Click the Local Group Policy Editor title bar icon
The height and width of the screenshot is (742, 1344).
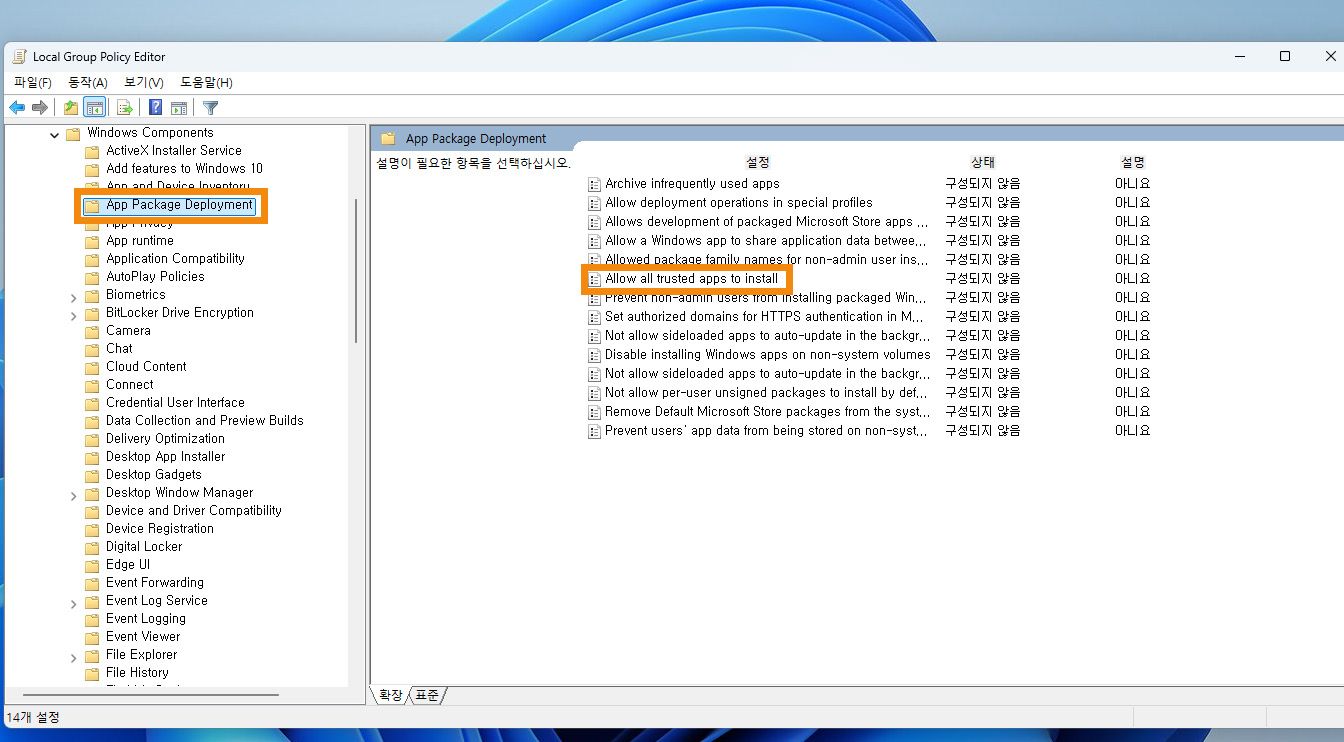point(19,57)
